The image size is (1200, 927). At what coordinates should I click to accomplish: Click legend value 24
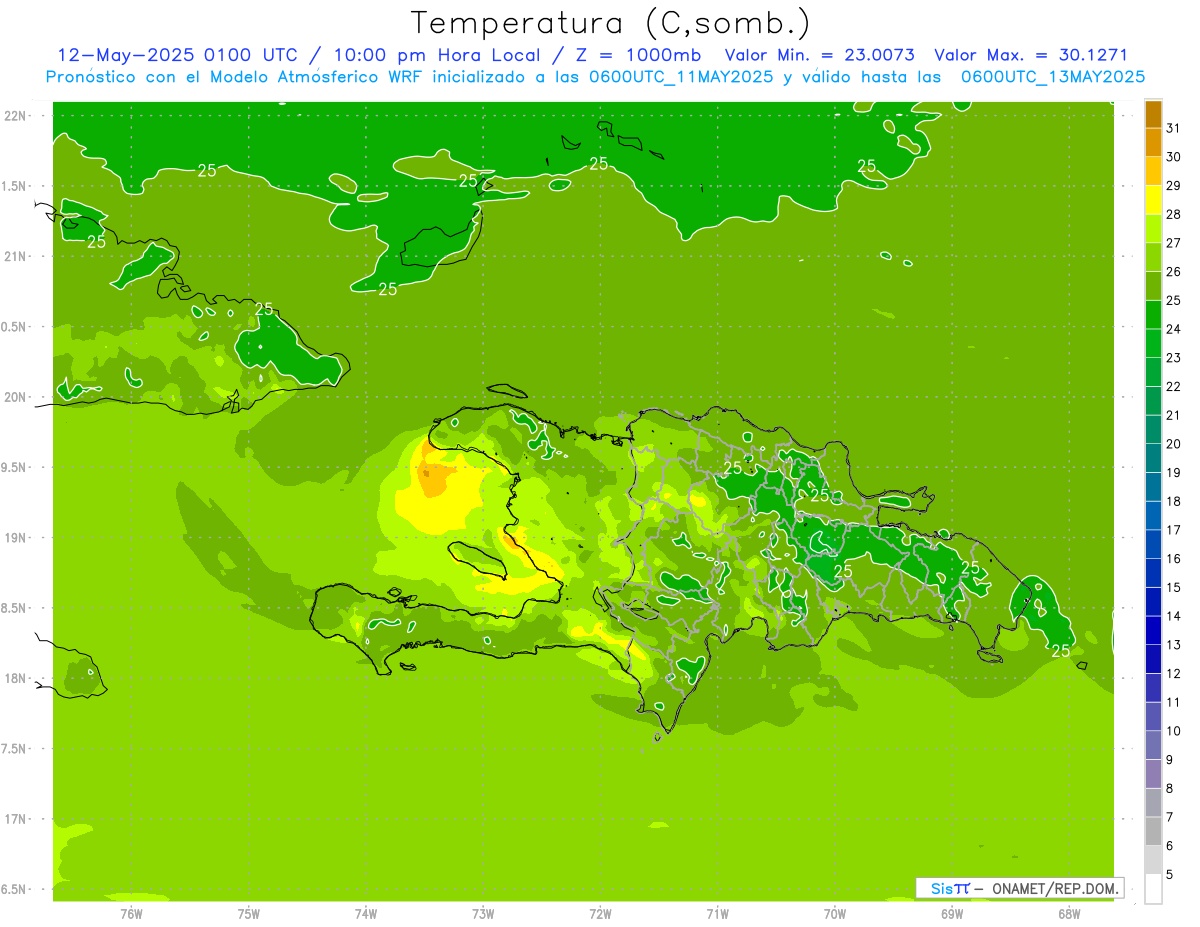click(x=1173, y=329)
